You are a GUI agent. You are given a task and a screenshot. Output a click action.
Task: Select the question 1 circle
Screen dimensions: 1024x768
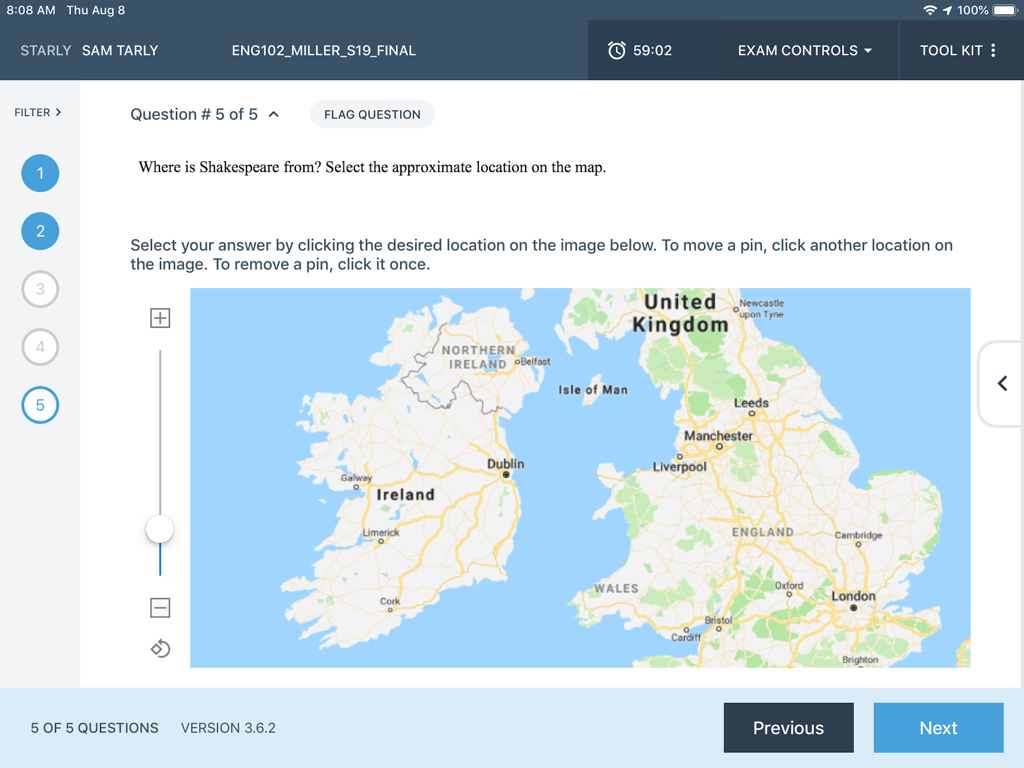click(x=40, y=173)
